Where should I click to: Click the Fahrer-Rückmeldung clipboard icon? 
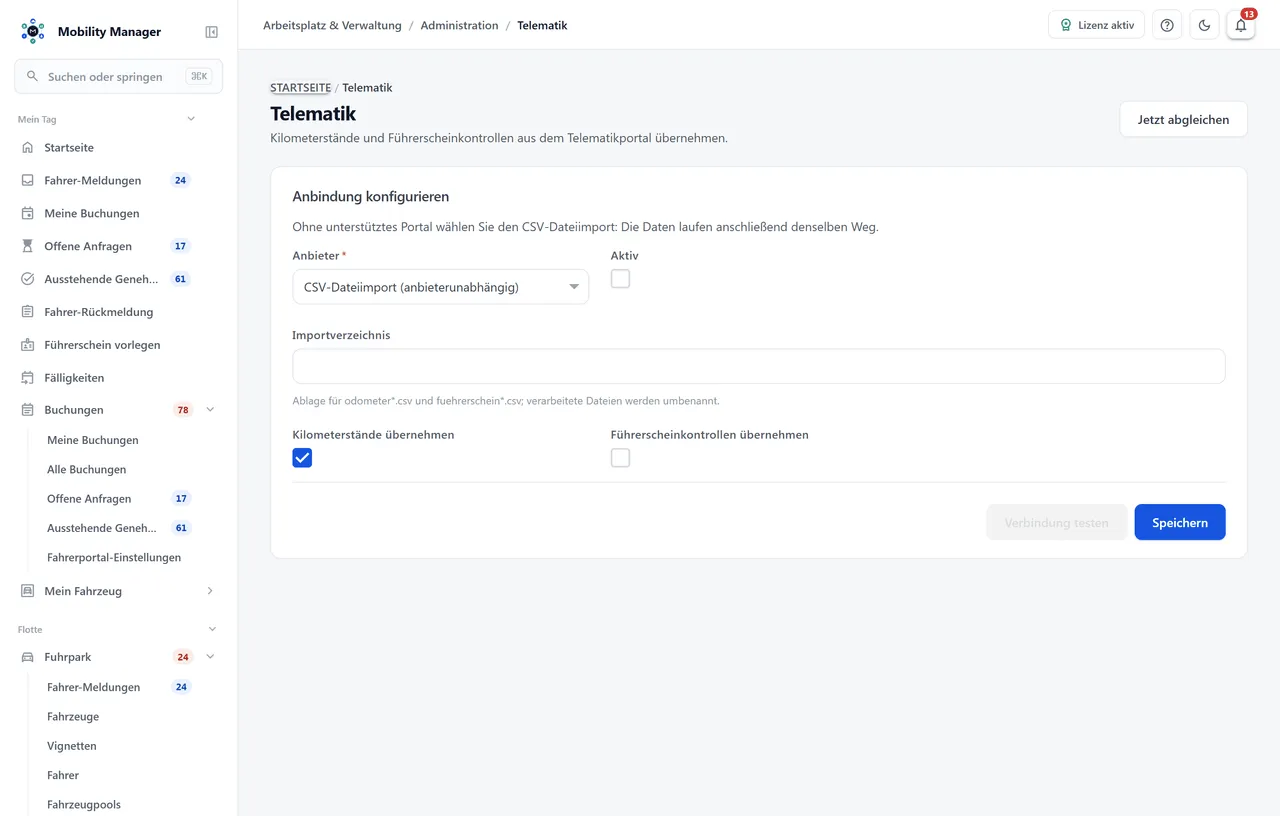pos(28,312)
